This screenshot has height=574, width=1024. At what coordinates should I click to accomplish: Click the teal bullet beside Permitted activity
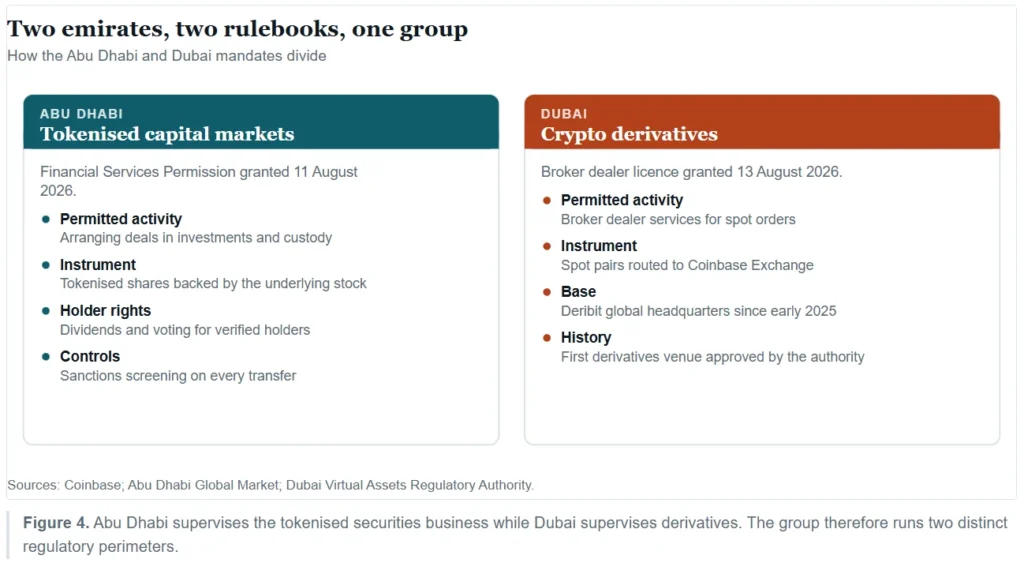pyautogui.click(x=46, y=219)
